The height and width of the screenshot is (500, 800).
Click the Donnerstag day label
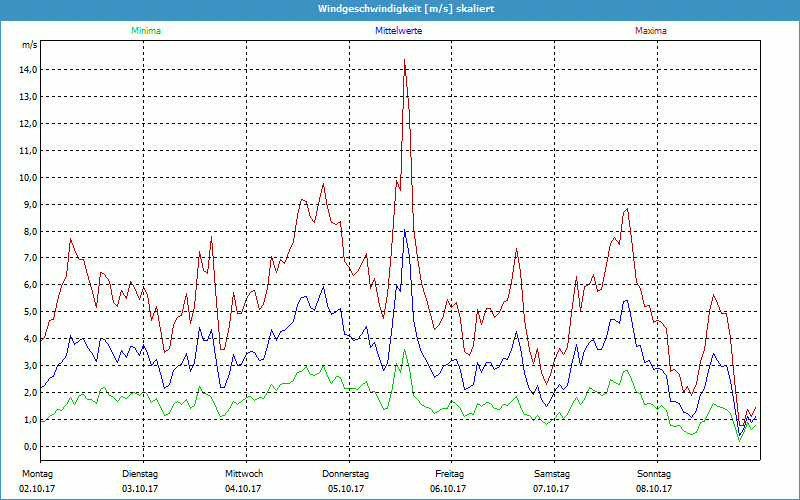(345, 474)
